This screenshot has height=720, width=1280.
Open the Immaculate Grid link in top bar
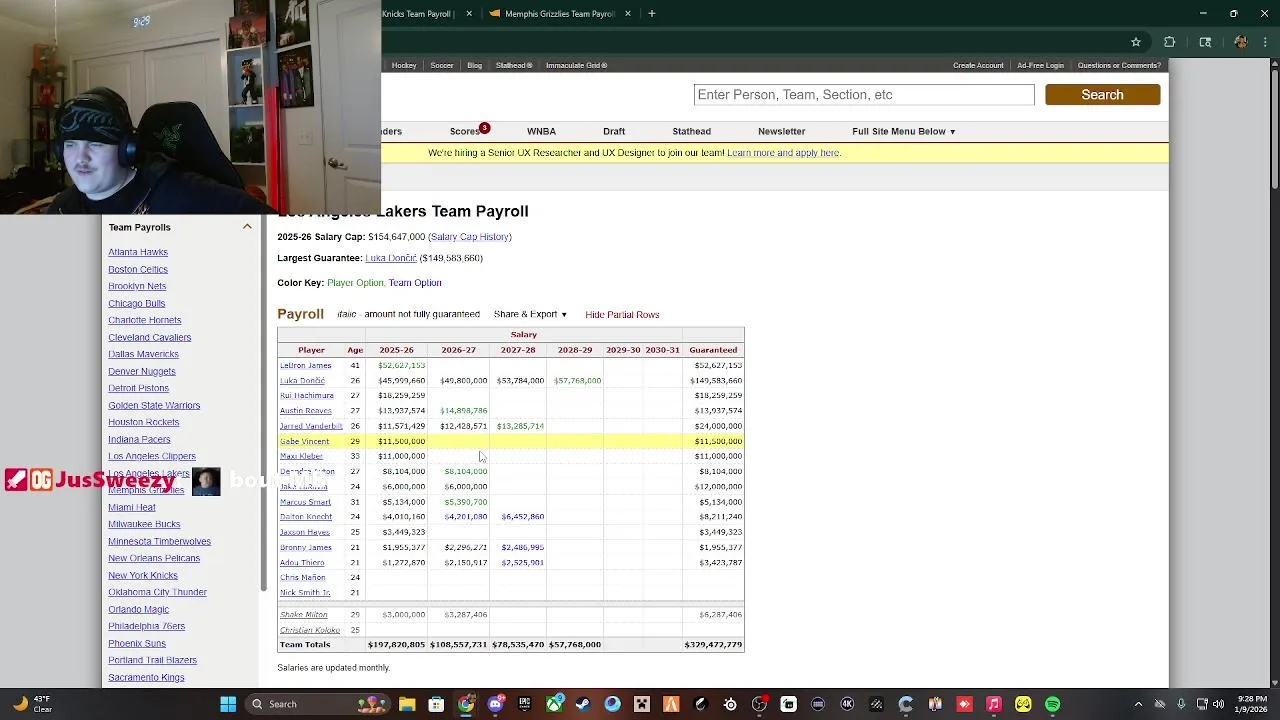576,65
